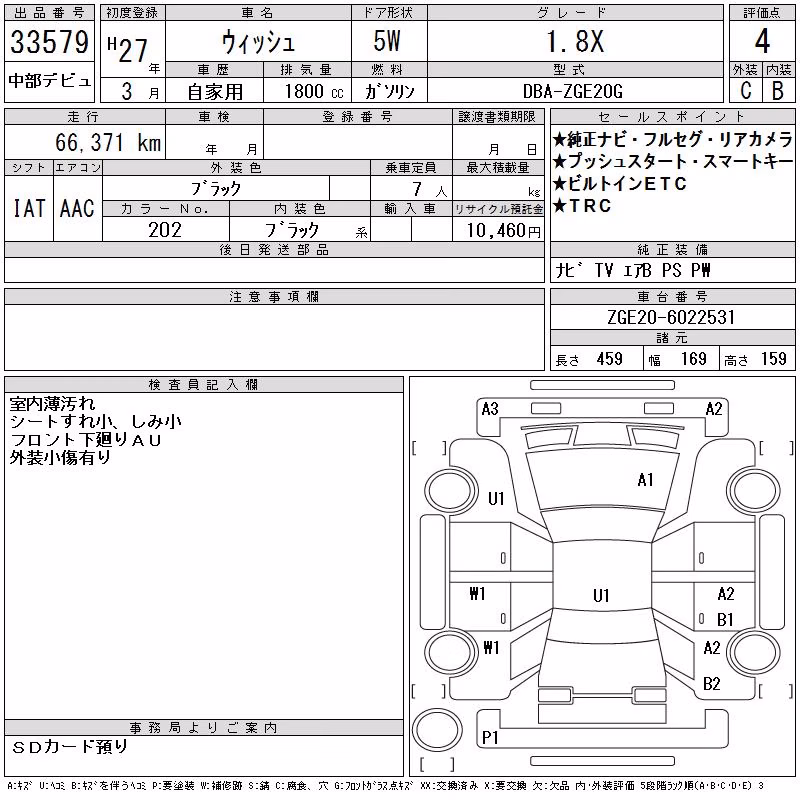Click the 輸入車 header cell
This screenshot has height=800, width=800.
411,209
